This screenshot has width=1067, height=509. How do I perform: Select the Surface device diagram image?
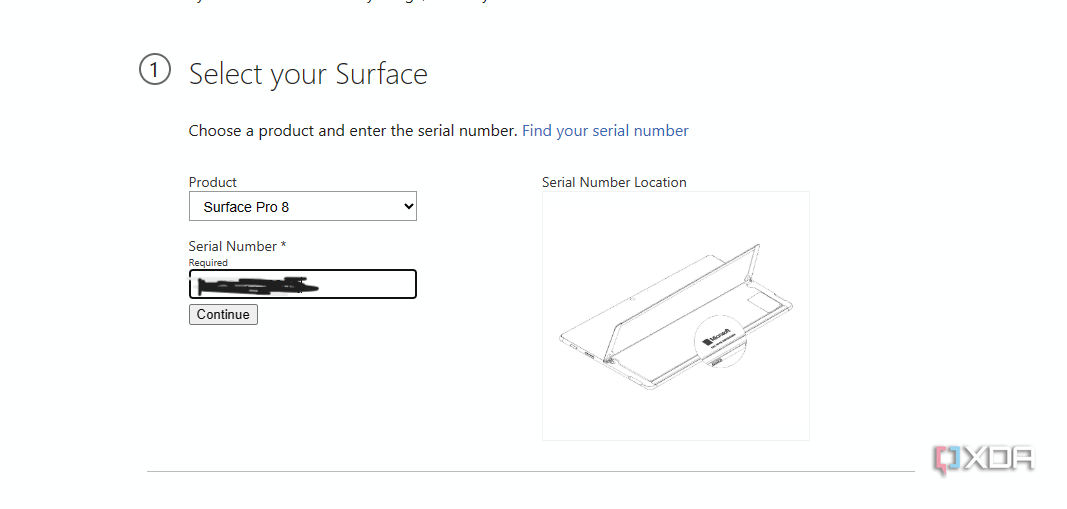point(675,315)
